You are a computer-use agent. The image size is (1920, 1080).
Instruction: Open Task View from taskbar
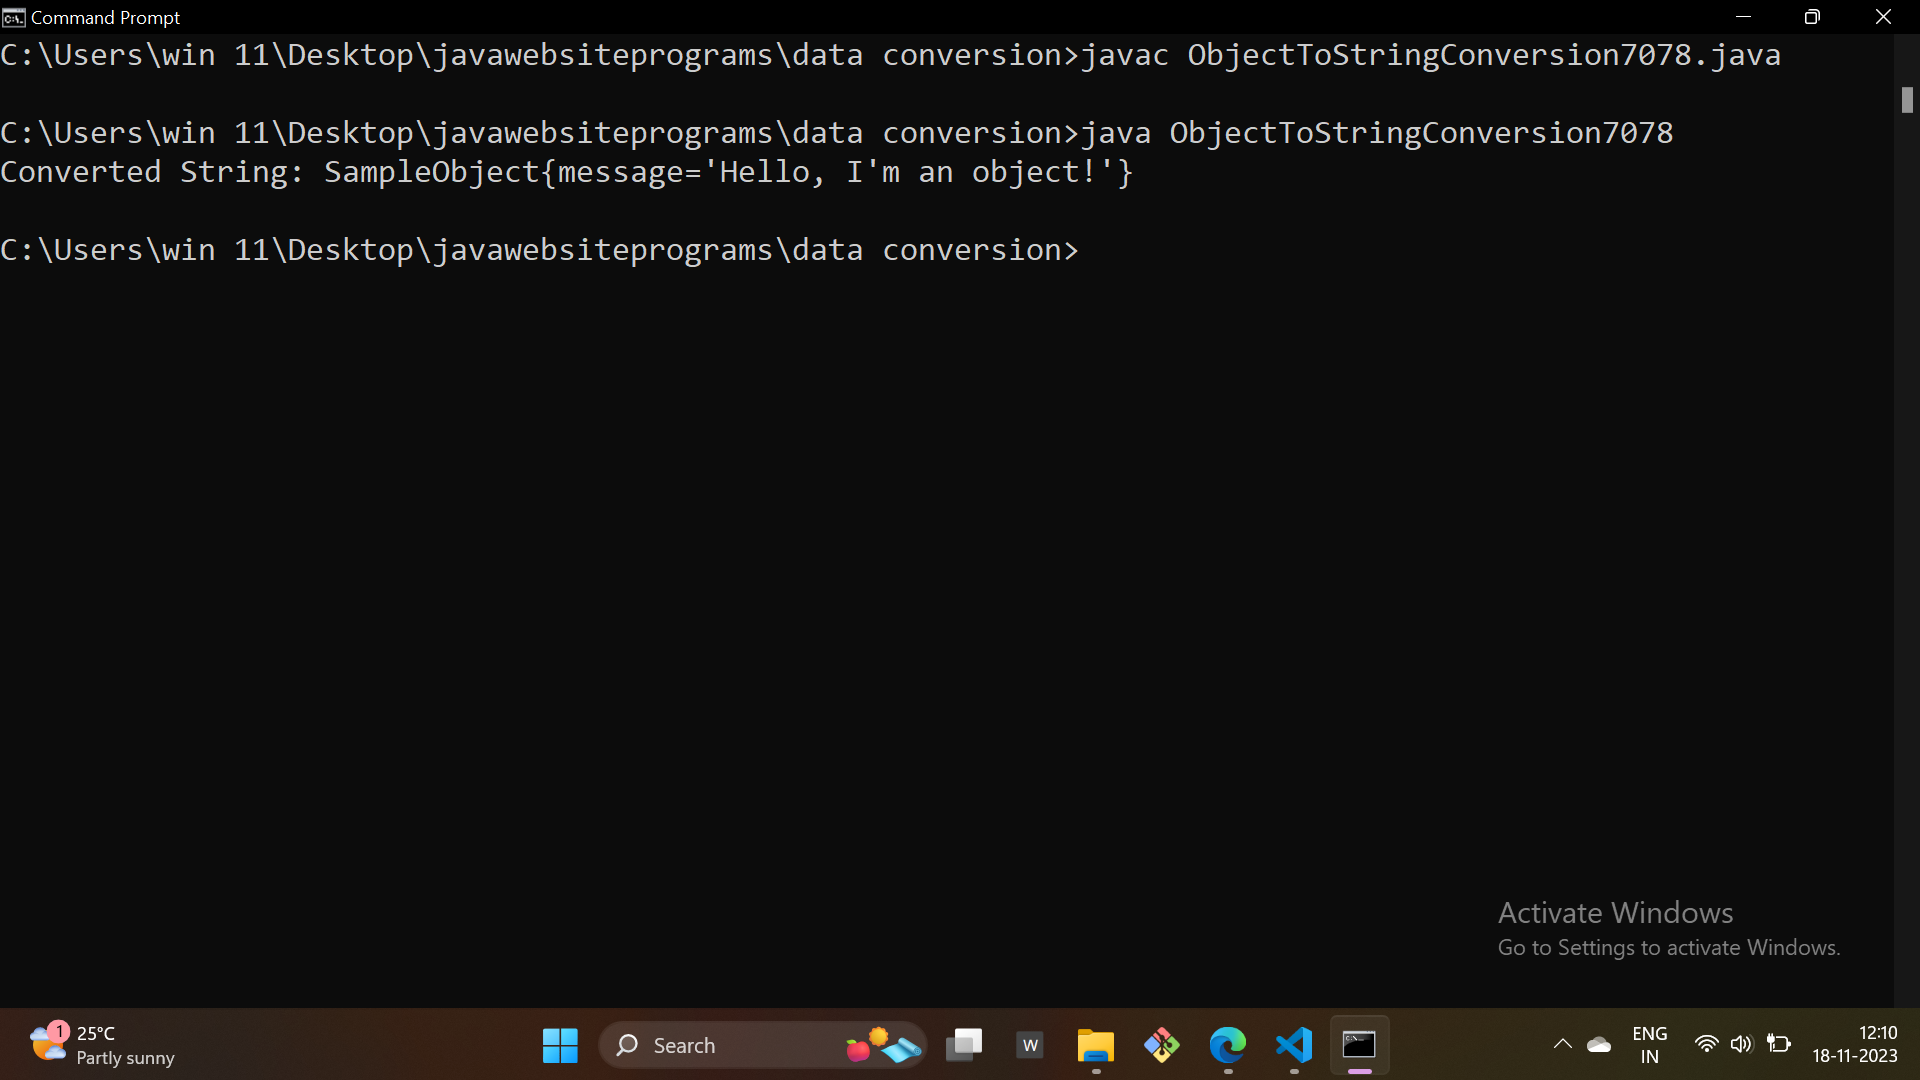[x=964, y=1045]
